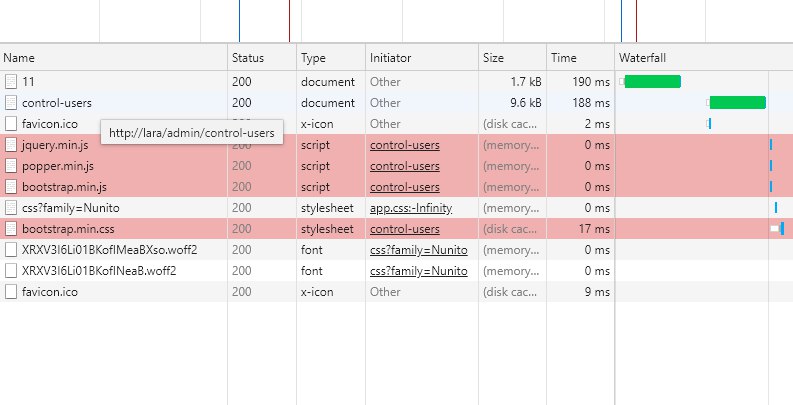Image resolution: width=793 pixels, height=405 pixels.
Task: Open the app.css:-Infinity initiator link
Action: pyautogui.click(x=411, y=208)
